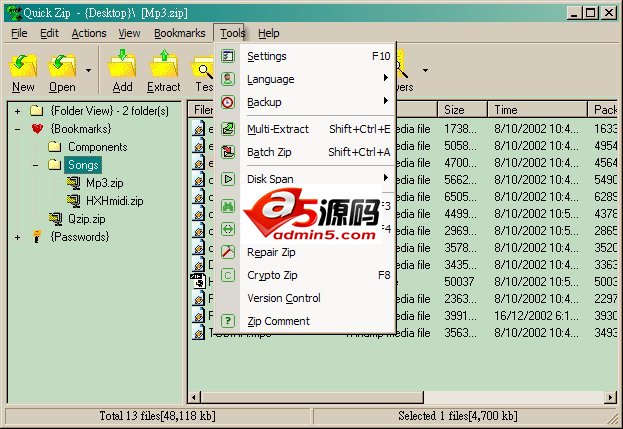Click the key Passwords icon

tap(37, 236)
